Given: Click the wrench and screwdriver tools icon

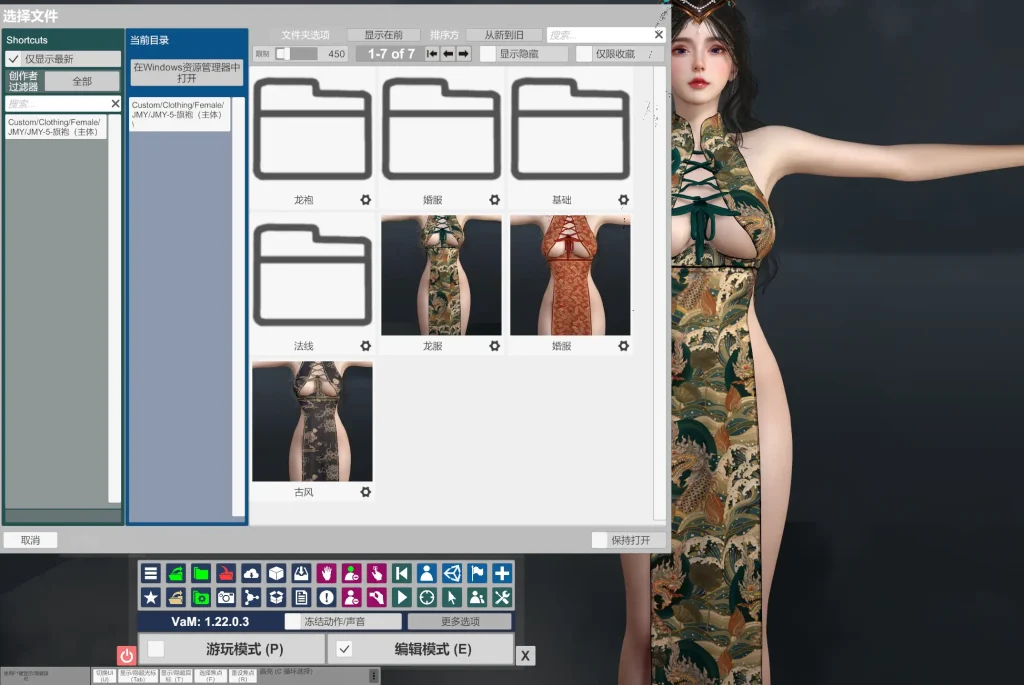Looking at the screenshot, I should point(502,597).
